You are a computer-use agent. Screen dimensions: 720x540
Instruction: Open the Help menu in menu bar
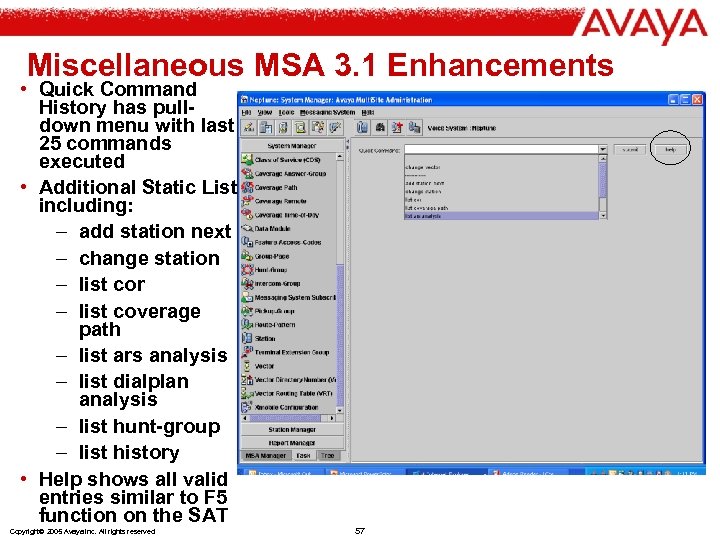point(367,112)
